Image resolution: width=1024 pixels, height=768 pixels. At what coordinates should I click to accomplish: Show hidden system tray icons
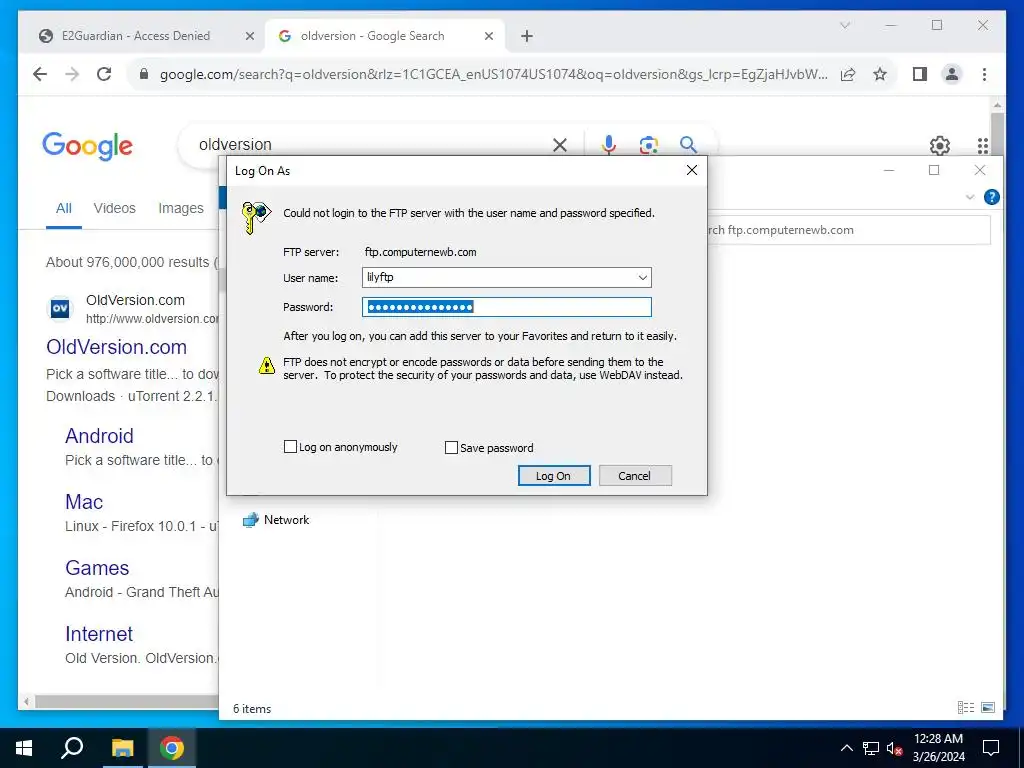tap(846, 748)
